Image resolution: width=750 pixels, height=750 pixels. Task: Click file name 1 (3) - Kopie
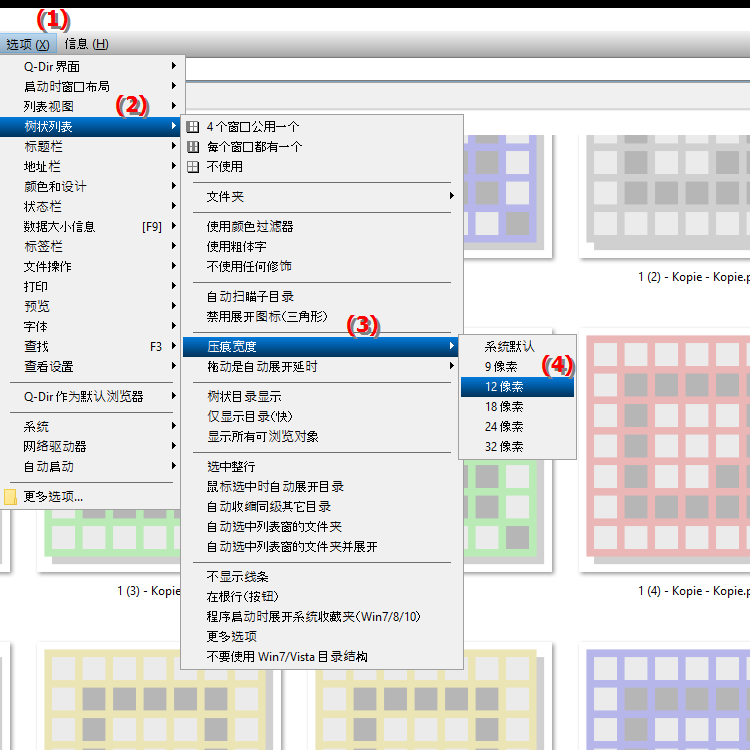(x=149, y=591)
